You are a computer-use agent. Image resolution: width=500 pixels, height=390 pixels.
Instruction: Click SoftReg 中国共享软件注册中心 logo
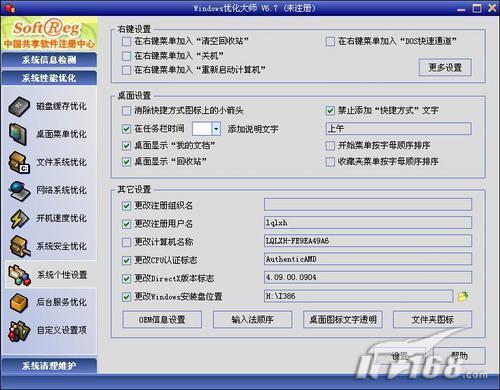49,34
